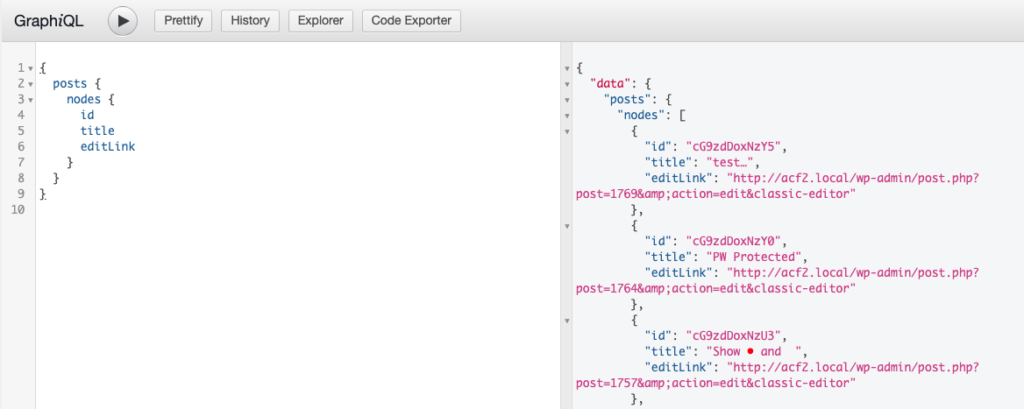Collapse the nodes block at line 3

tap(30, 99)
